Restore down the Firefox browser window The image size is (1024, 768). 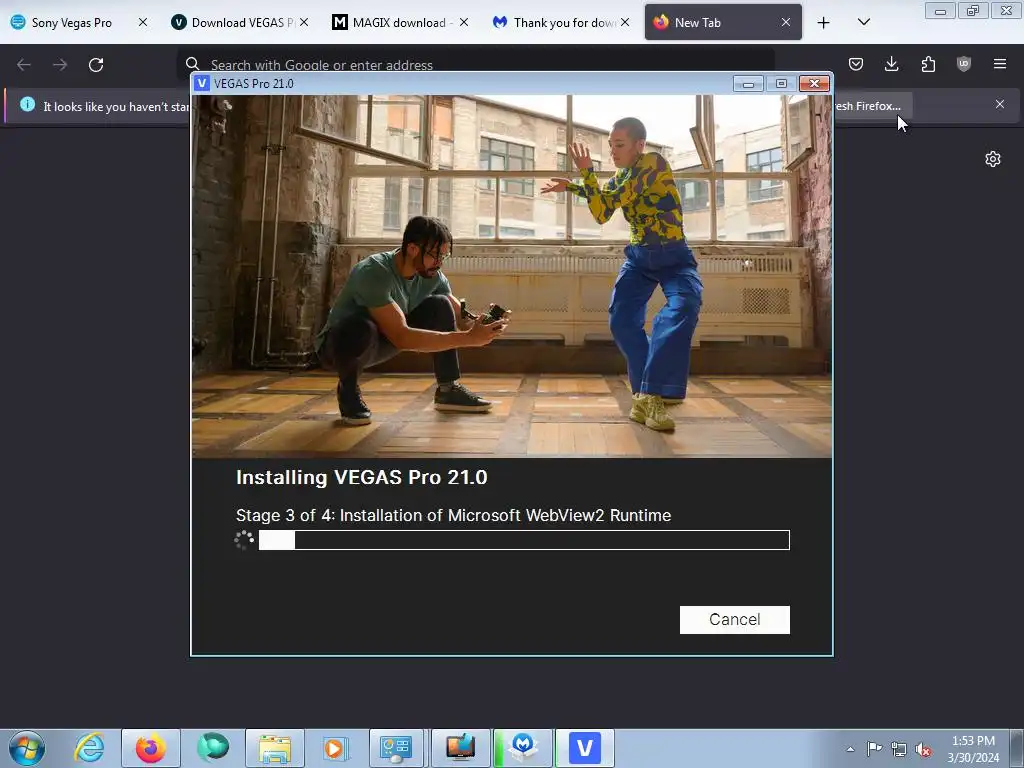[972, 10]
